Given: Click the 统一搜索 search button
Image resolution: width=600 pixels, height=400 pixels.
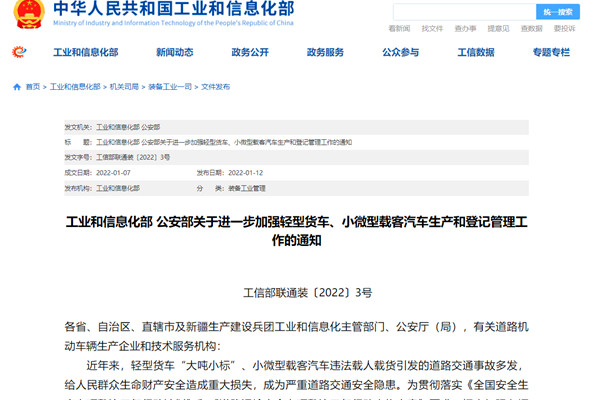Looking at the screenshot, I should (x=558, y=12).
